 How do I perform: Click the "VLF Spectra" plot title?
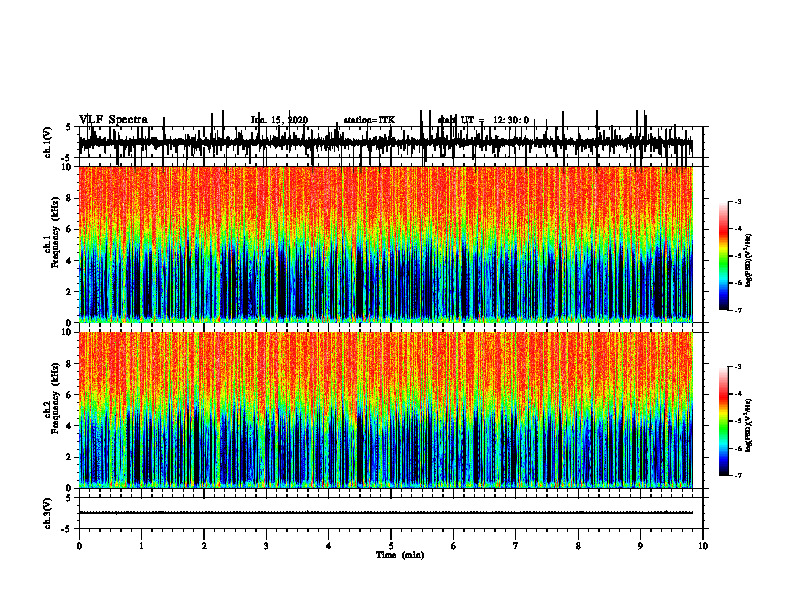click(113, 120)
